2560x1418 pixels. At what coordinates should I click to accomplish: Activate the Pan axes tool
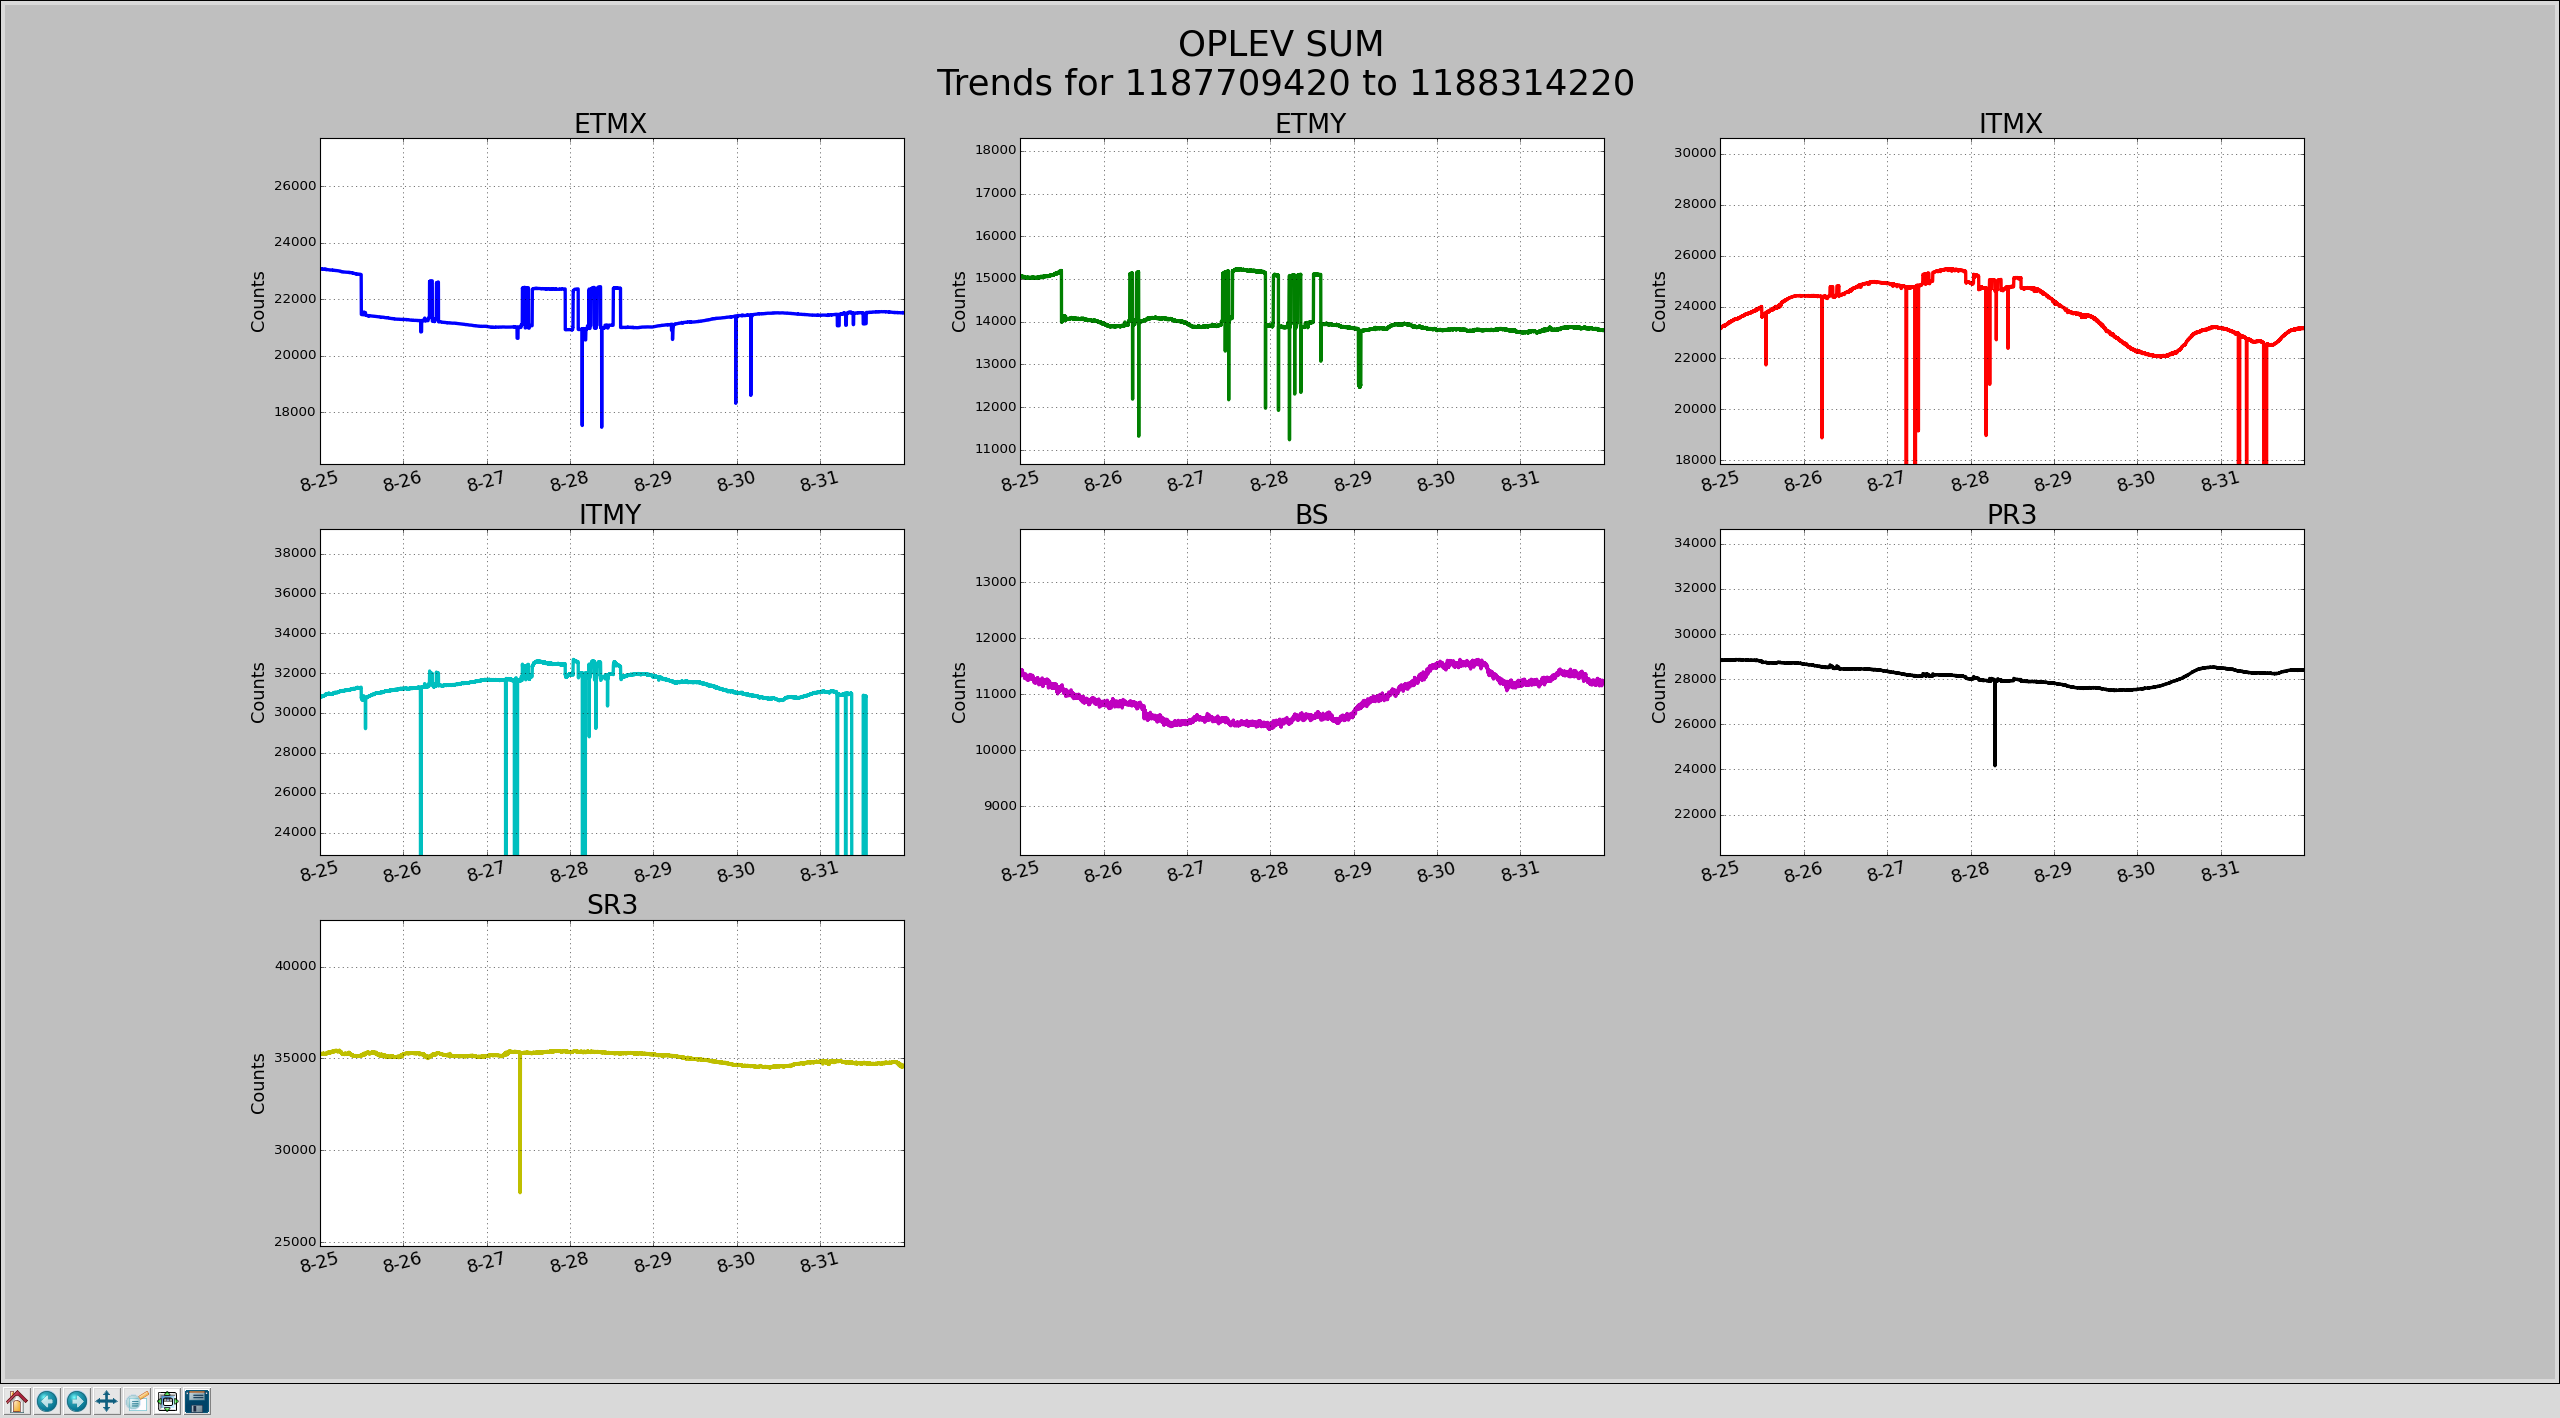coord(107,1401)
